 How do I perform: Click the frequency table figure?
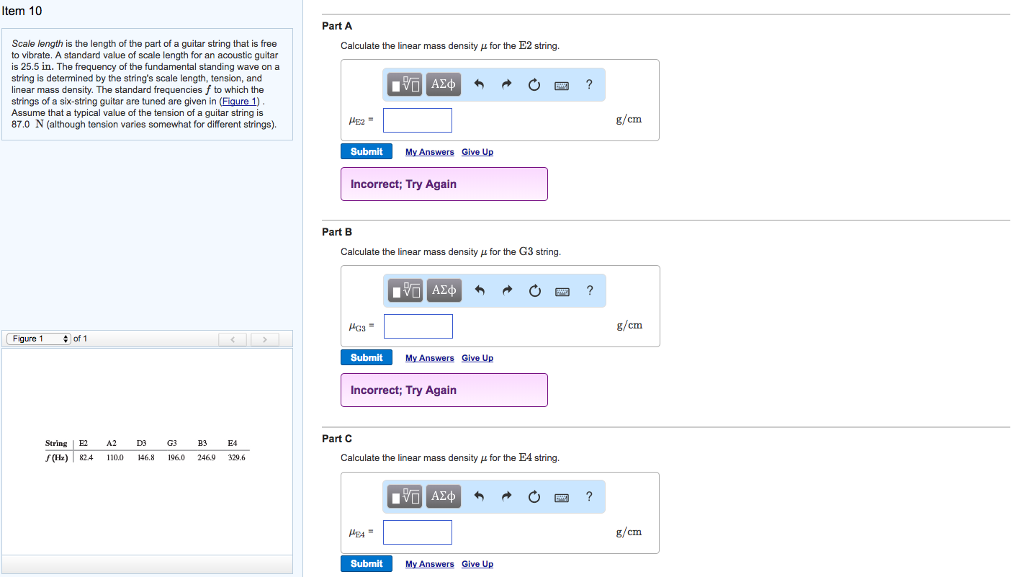pyautogui.click(x=146, y=450)
